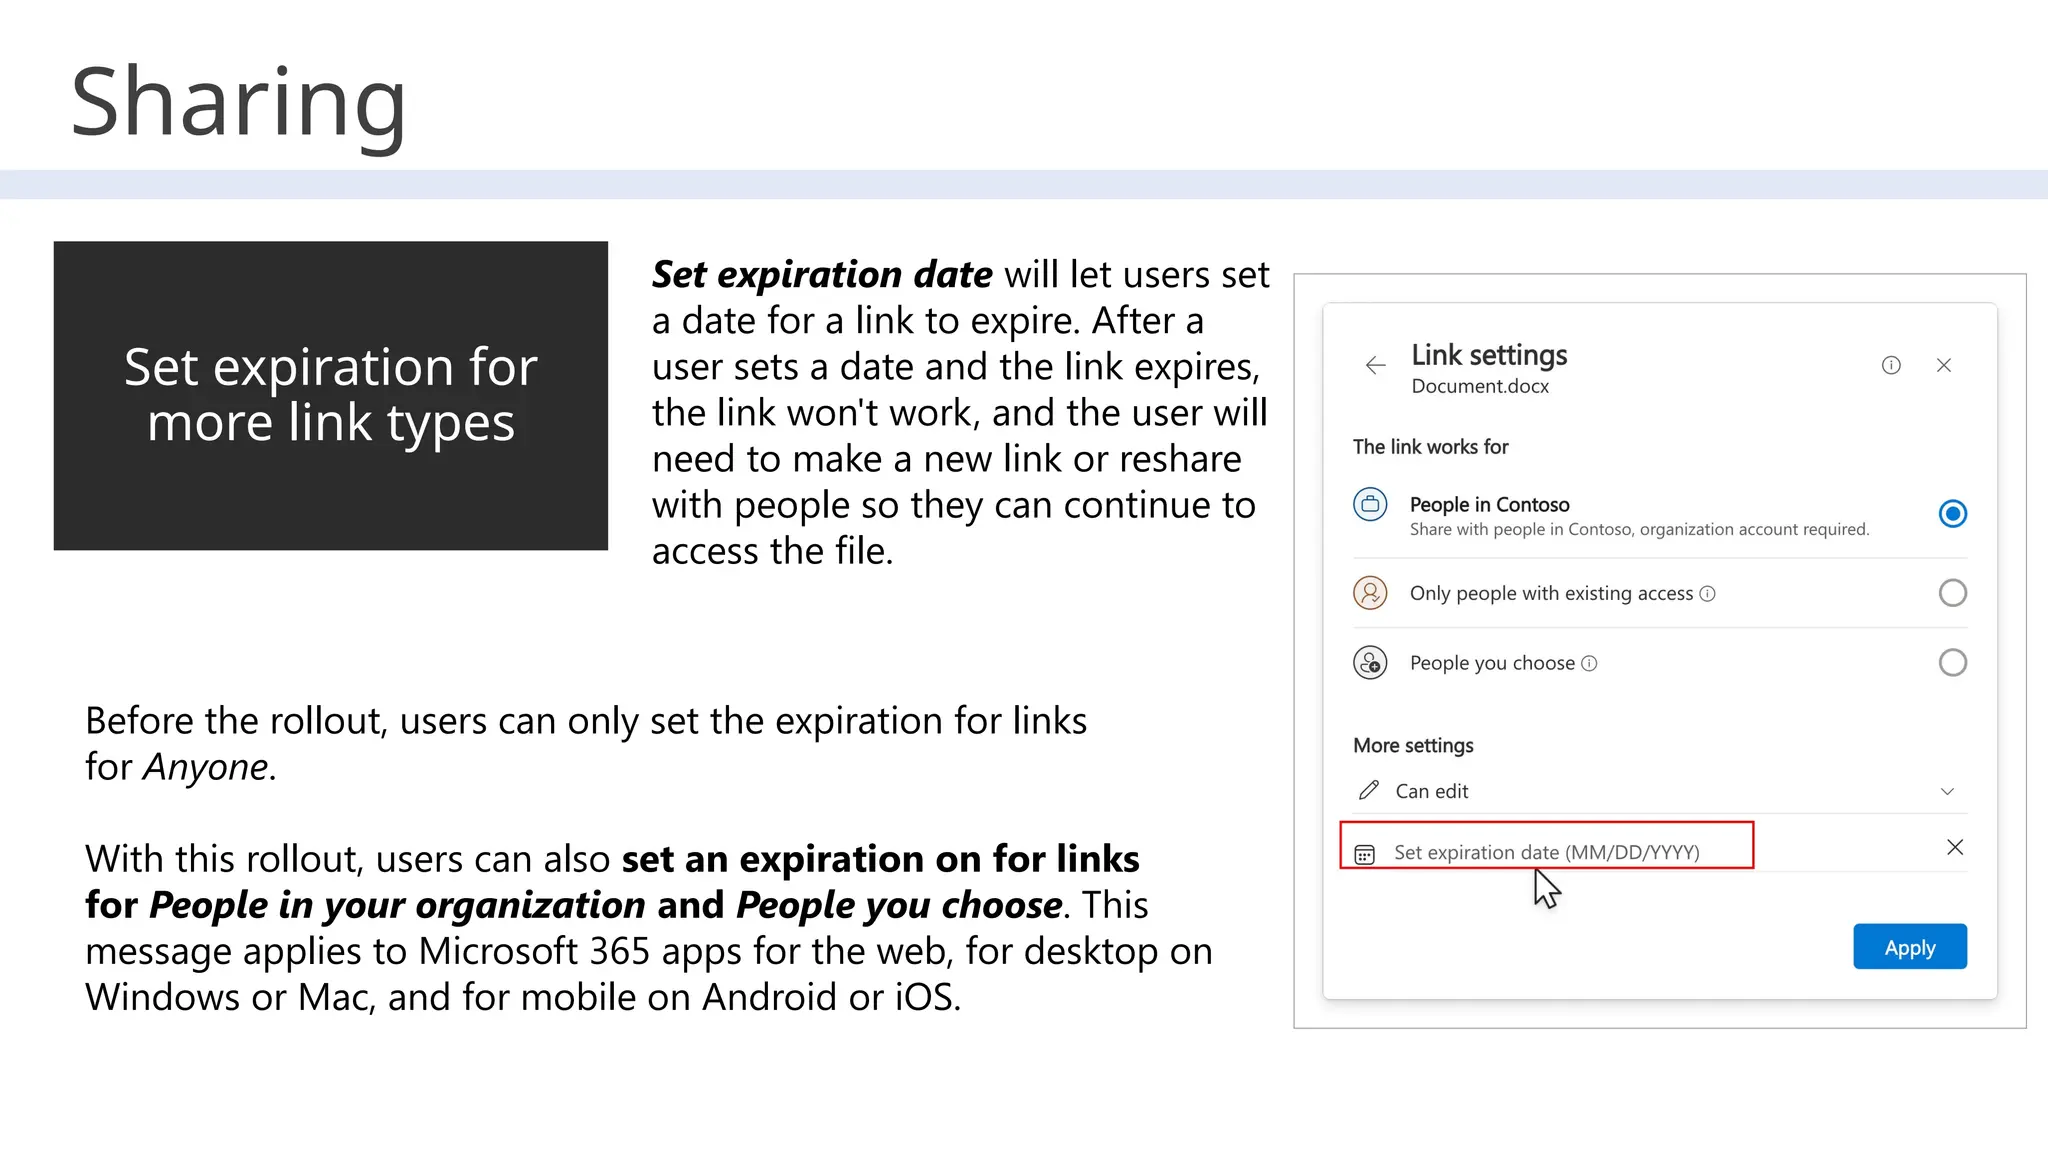
Task: Clear the expiration date with the X
Action: pos(1955,848)
